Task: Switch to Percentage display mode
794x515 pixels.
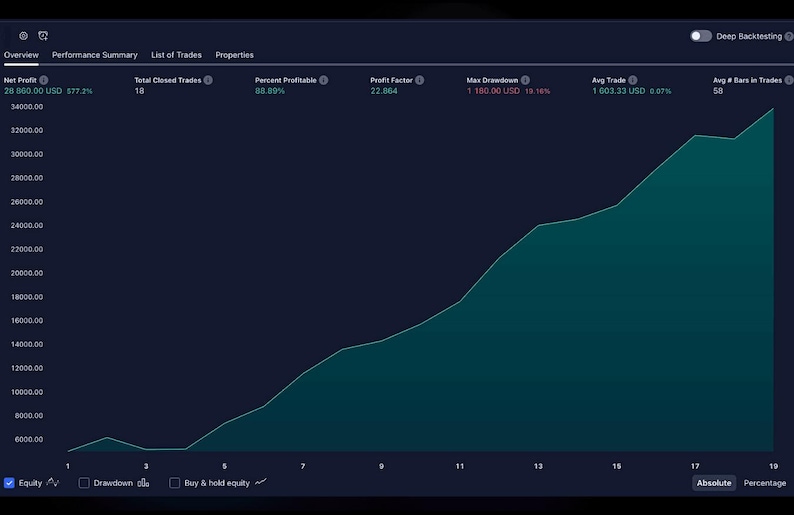Action: coord(765,483)
